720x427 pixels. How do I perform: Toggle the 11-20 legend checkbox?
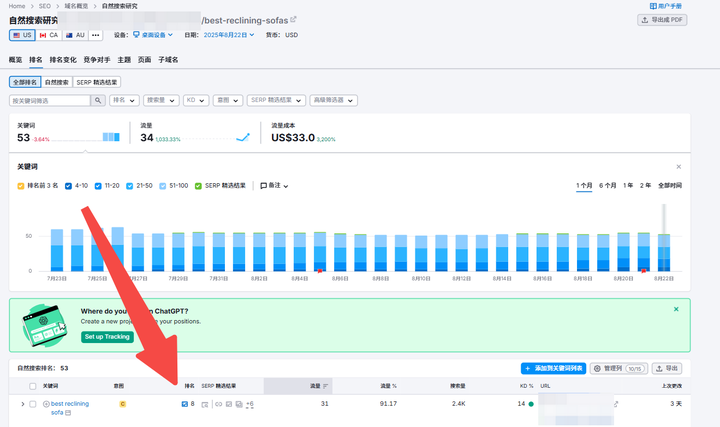pos(98,186)
